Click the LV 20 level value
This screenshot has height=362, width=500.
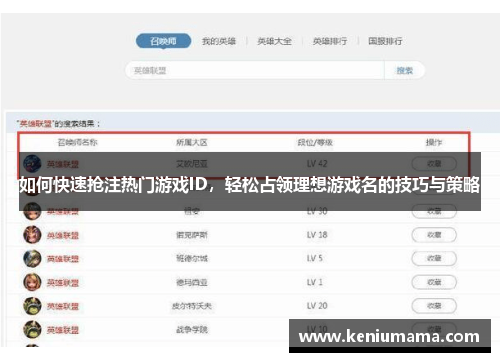point(317,305)
